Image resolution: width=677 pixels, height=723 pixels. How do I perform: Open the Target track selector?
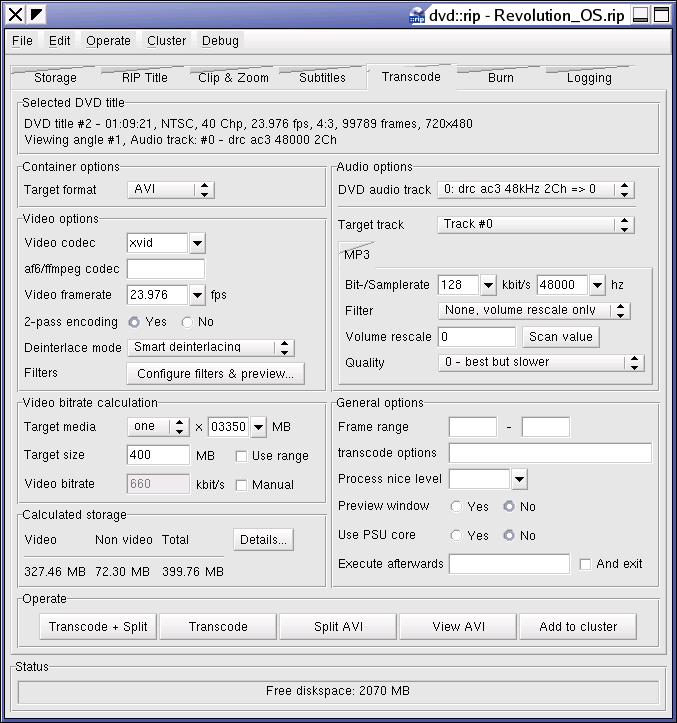pyautogui.click(x=536, y=225)
